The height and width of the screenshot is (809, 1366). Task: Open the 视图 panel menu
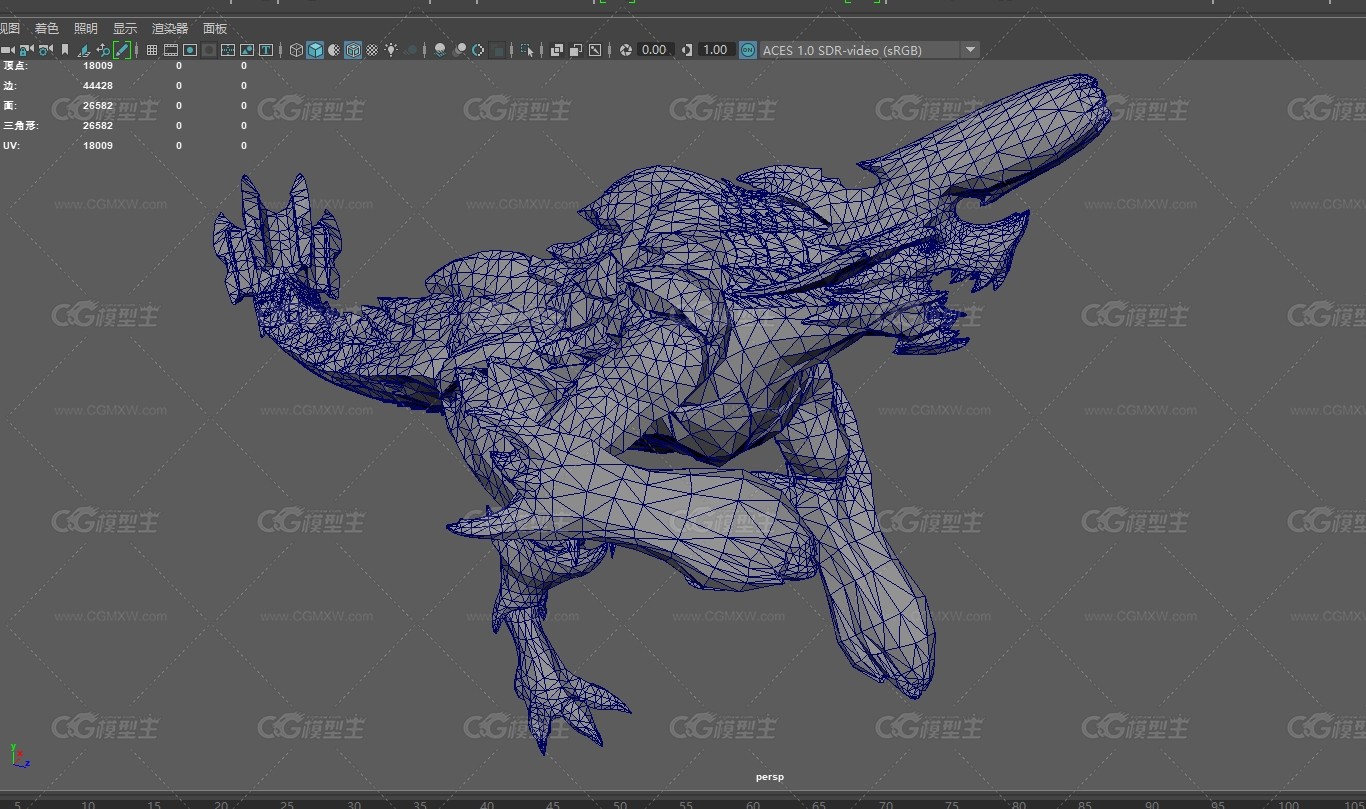[9, 29]
